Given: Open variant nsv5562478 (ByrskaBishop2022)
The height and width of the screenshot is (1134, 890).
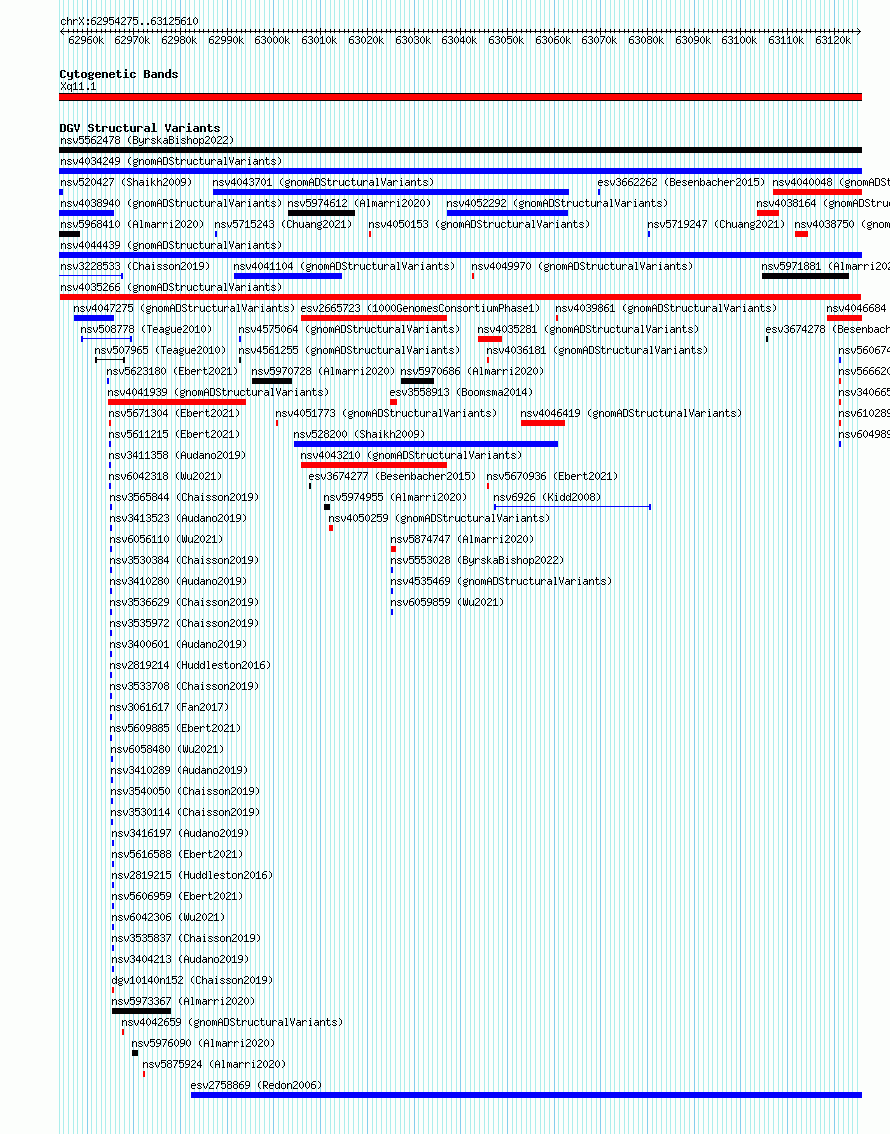Looking at the screenshot, I should pyautogui.click(x=147, y=140).
